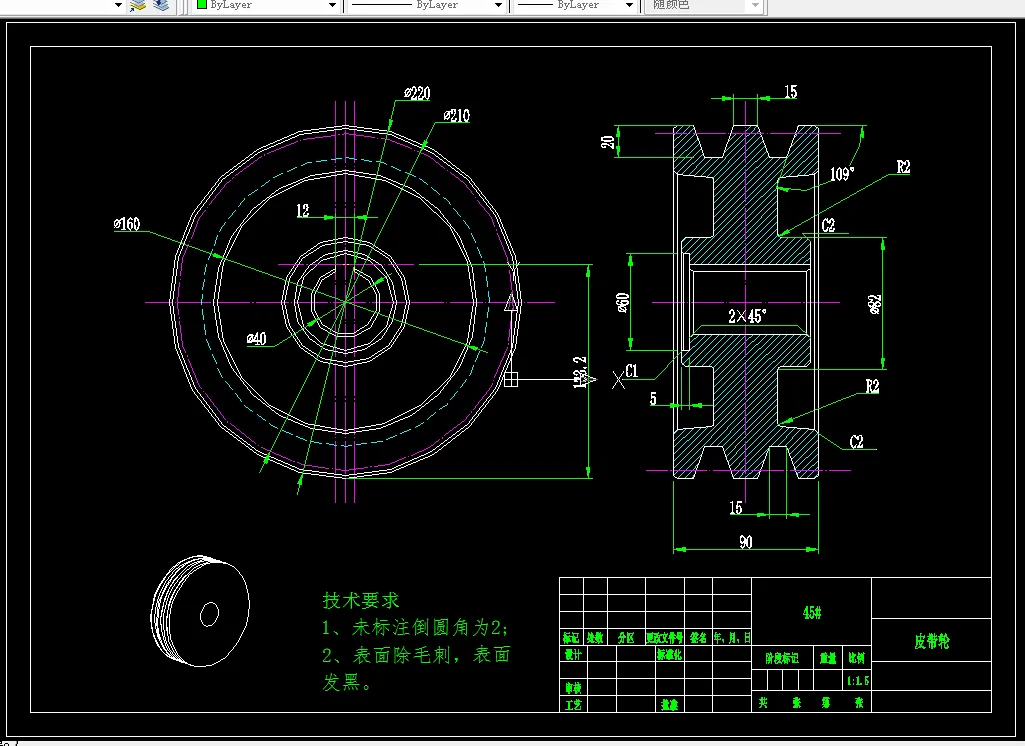The width and height of the screenshot is (1025, 746).
Task: Click the 皮带轮 title block cell
Action: tap(932, 641)
